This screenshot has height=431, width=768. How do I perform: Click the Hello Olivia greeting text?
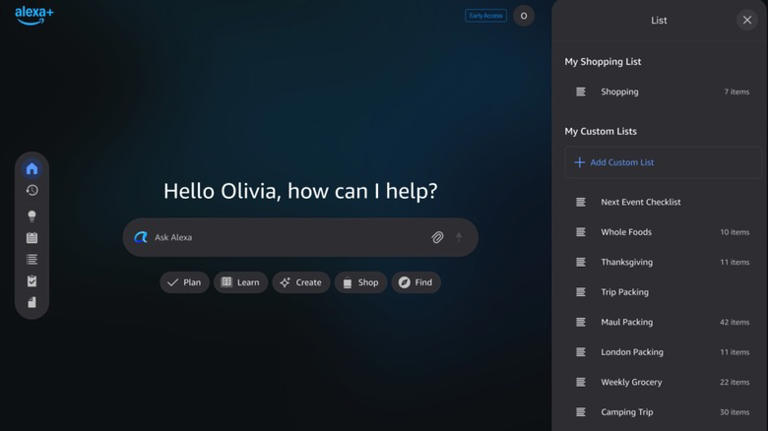[300, 191]
